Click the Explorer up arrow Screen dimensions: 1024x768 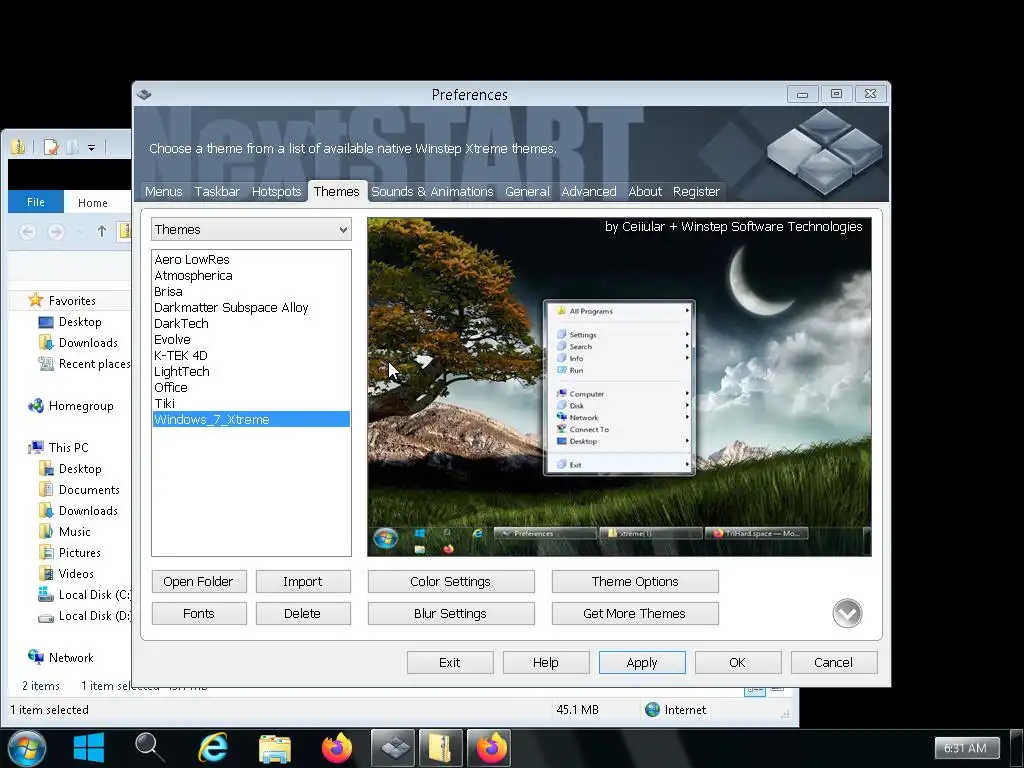click(101, 231)
